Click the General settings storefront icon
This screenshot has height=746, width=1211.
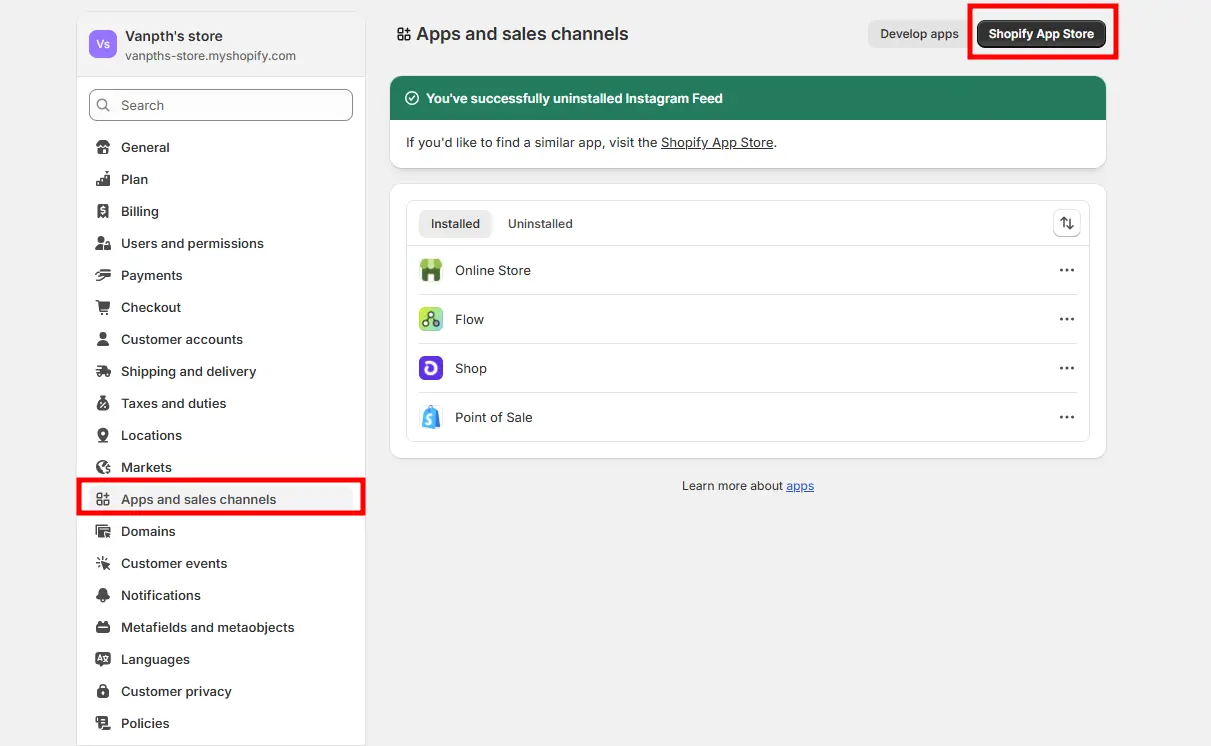tap(103, 147)
